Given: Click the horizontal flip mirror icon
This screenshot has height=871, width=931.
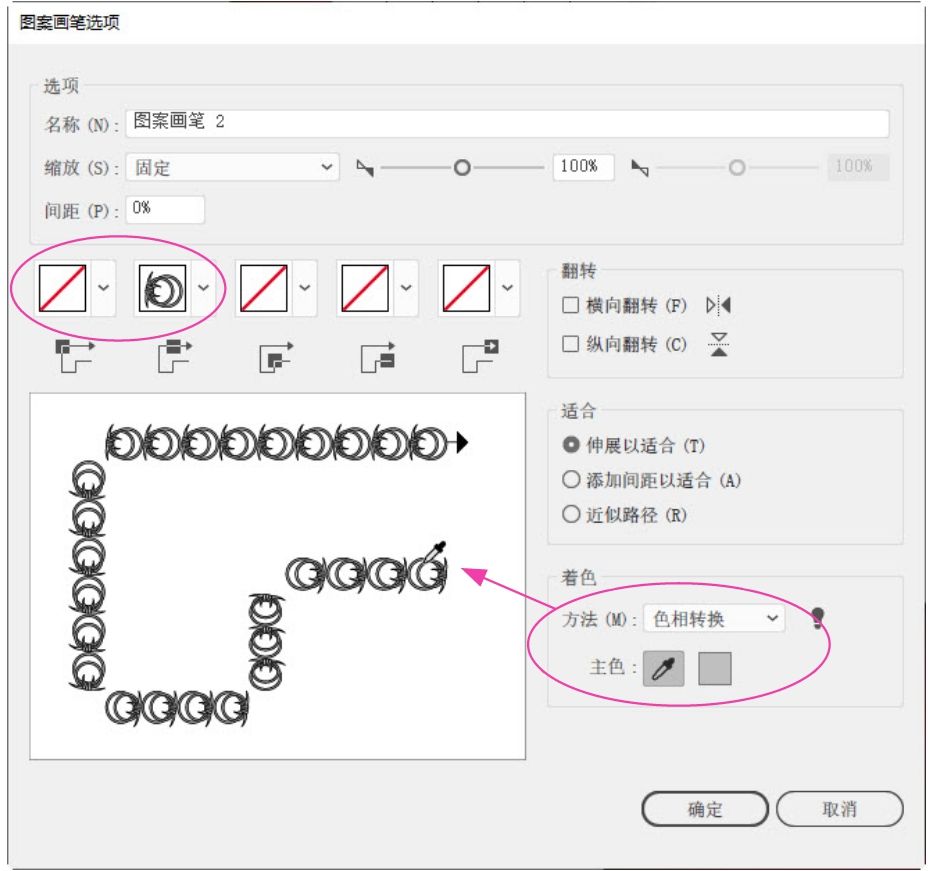Looking at the screenshot, I should [718, 305].
